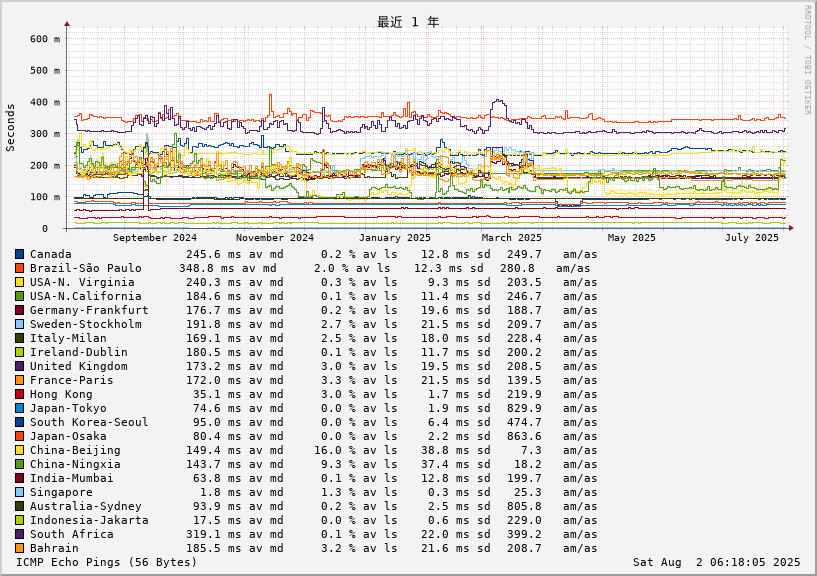
Task: Click the "500 m" y-axis tick label
Action: pos(45,71)
